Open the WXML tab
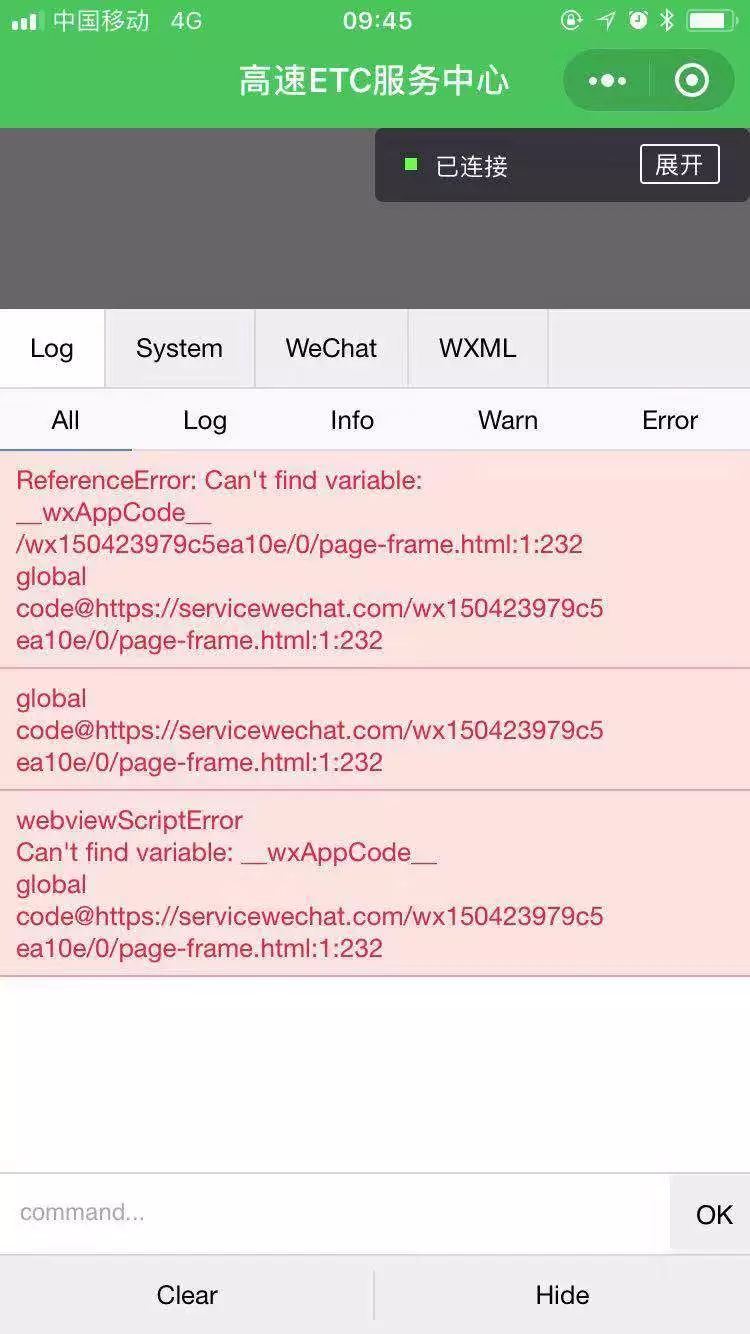Screen dimensions: 750x1334 [x=477, y=348]
